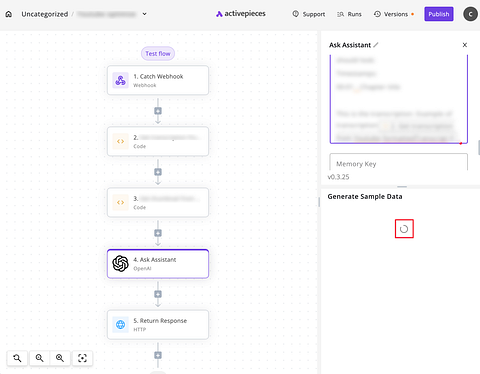Expand the flow name dropdown arrow
The height and width of the screenshot is (374, 480).
coord(144,14)
